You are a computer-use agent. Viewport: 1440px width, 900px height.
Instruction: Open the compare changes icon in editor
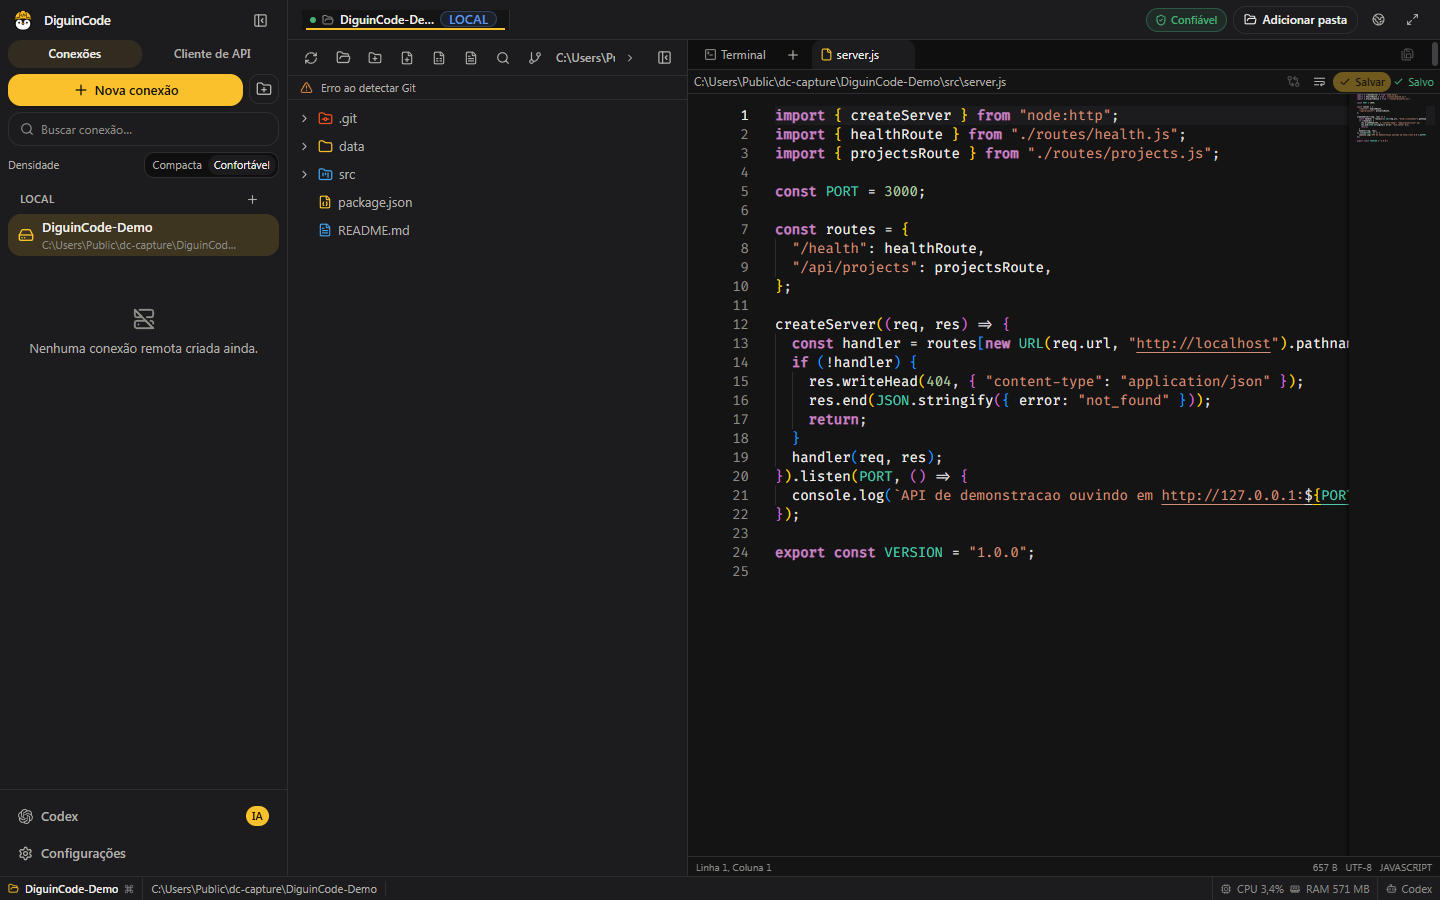click(1293, 82)
